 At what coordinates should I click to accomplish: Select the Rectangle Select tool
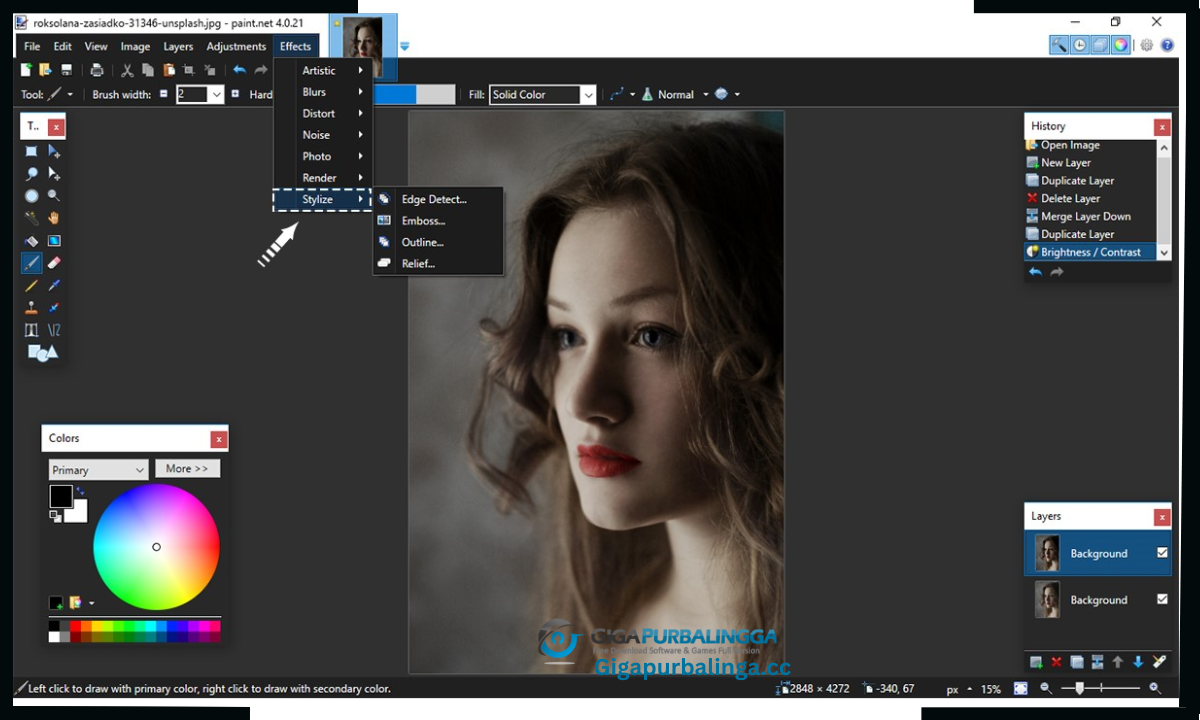[31, 151]
